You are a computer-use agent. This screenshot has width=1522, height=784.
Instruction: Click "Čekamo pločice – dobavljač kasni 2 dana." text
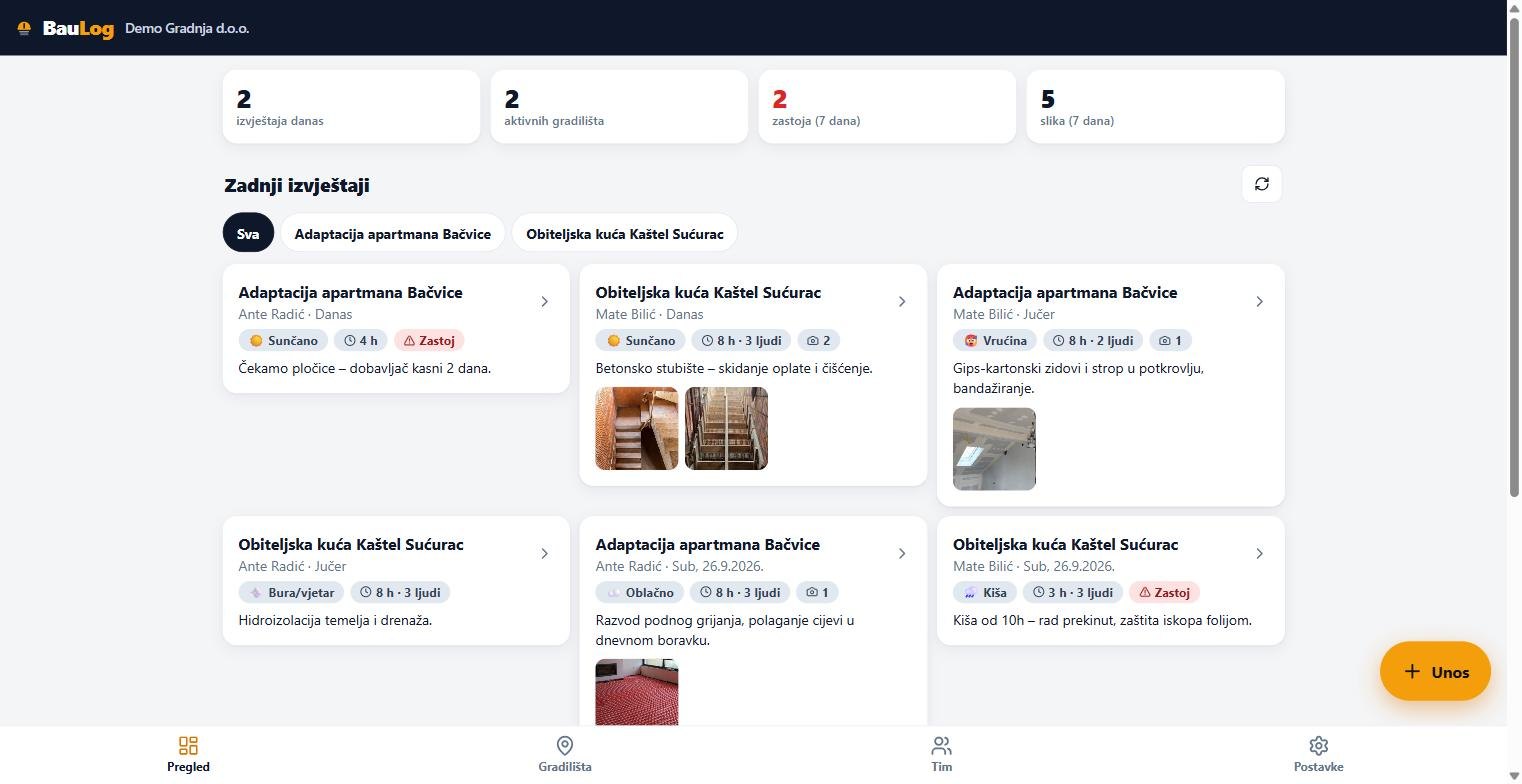tap(365, 368)
